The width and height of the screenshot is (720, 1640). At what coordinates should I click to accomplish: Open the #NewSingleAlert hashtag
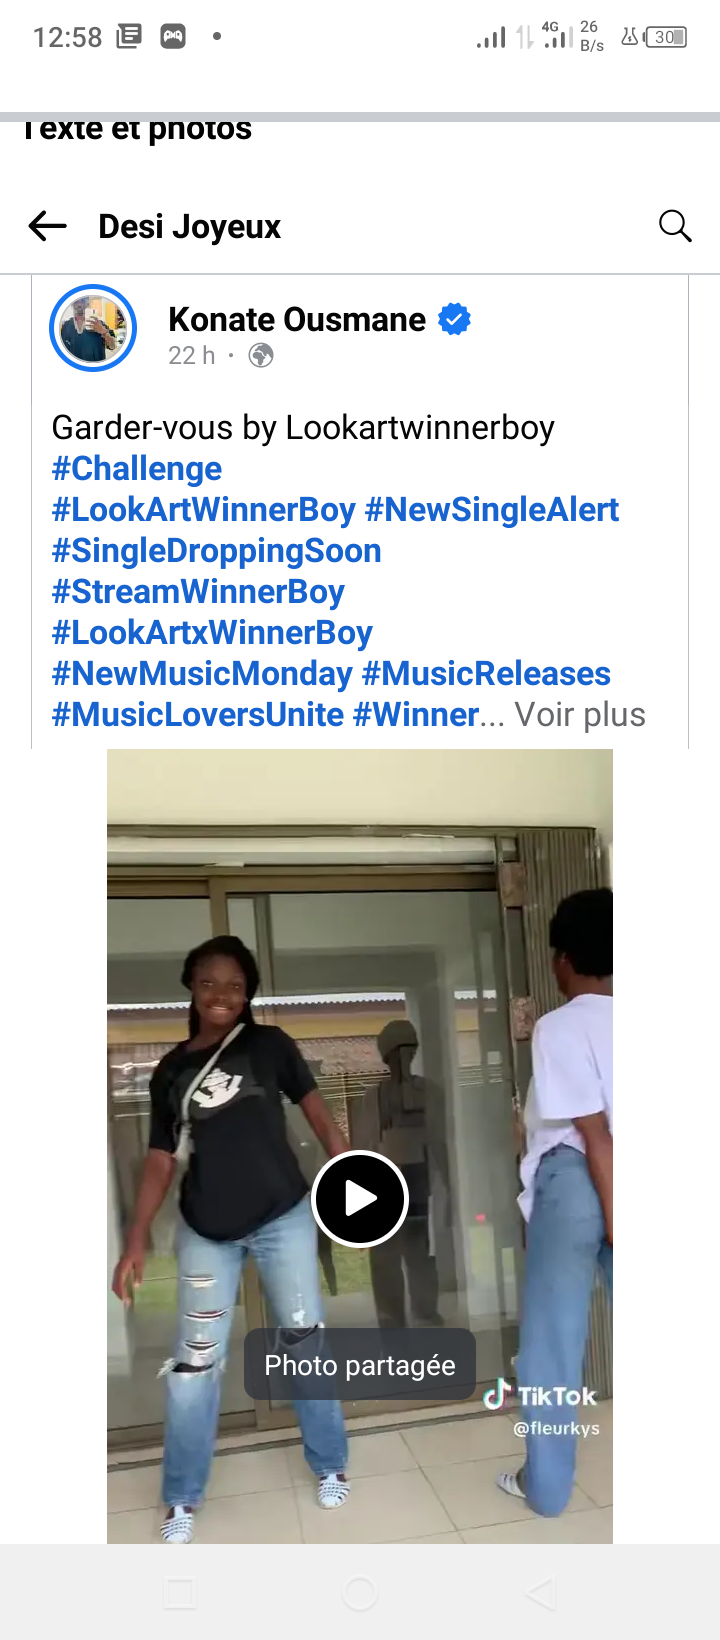pos(492,510)
